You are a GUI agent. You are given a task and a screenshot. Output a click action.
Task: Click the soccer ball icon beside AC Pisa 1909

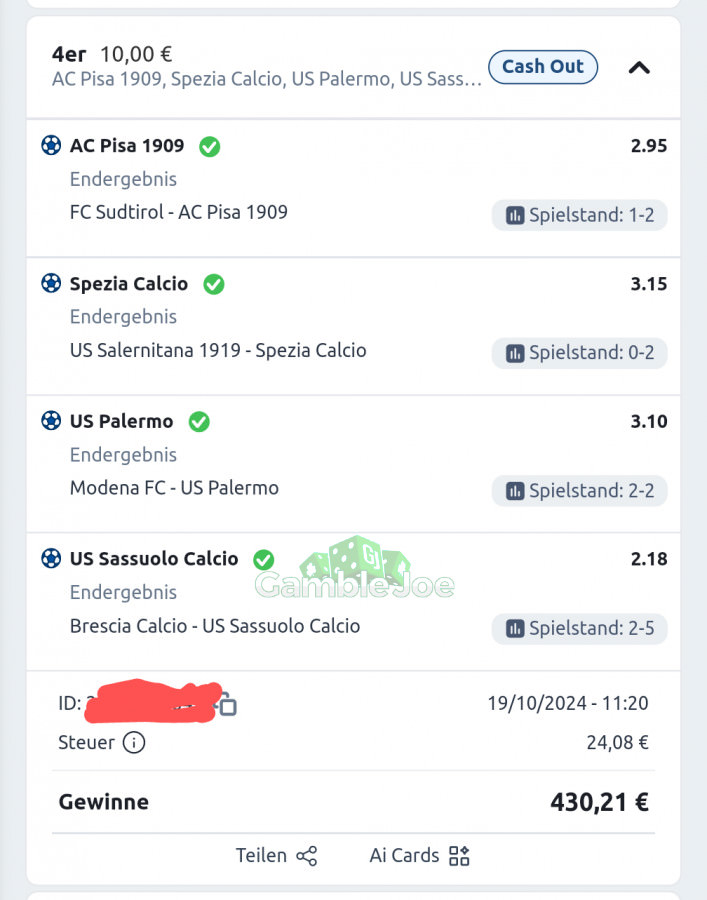[51, 145]
